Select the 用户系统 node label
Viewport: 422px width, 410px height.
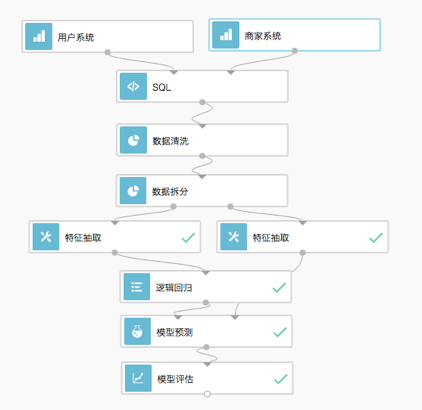coord(76,37)
